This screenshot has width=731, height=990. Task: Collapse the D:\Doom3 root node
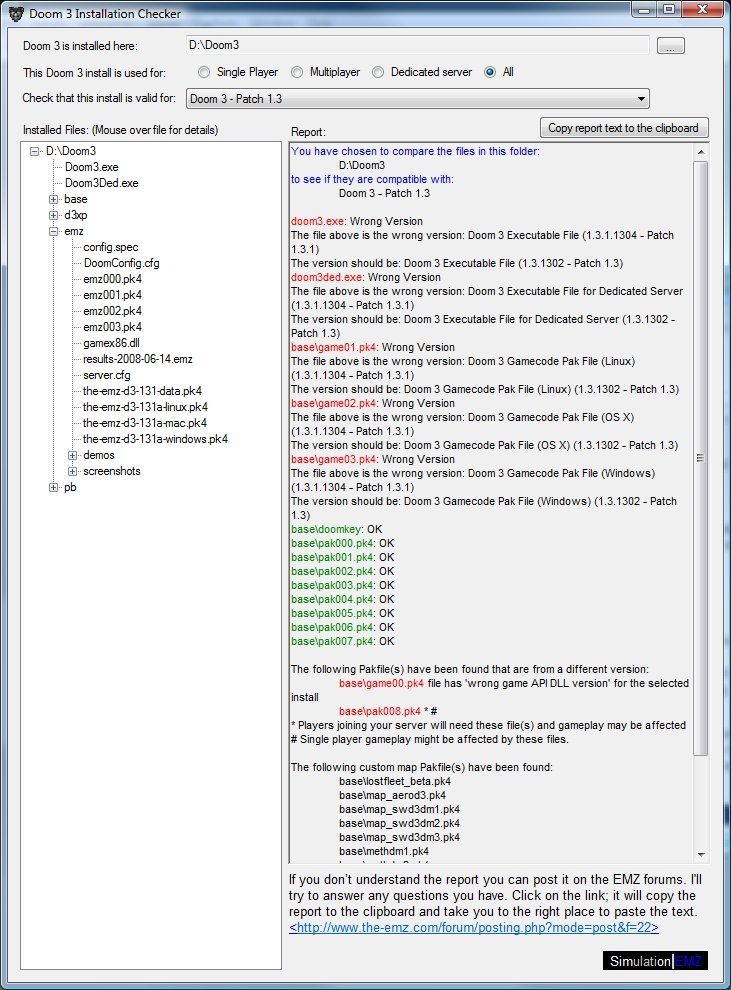tap(35, 152)
